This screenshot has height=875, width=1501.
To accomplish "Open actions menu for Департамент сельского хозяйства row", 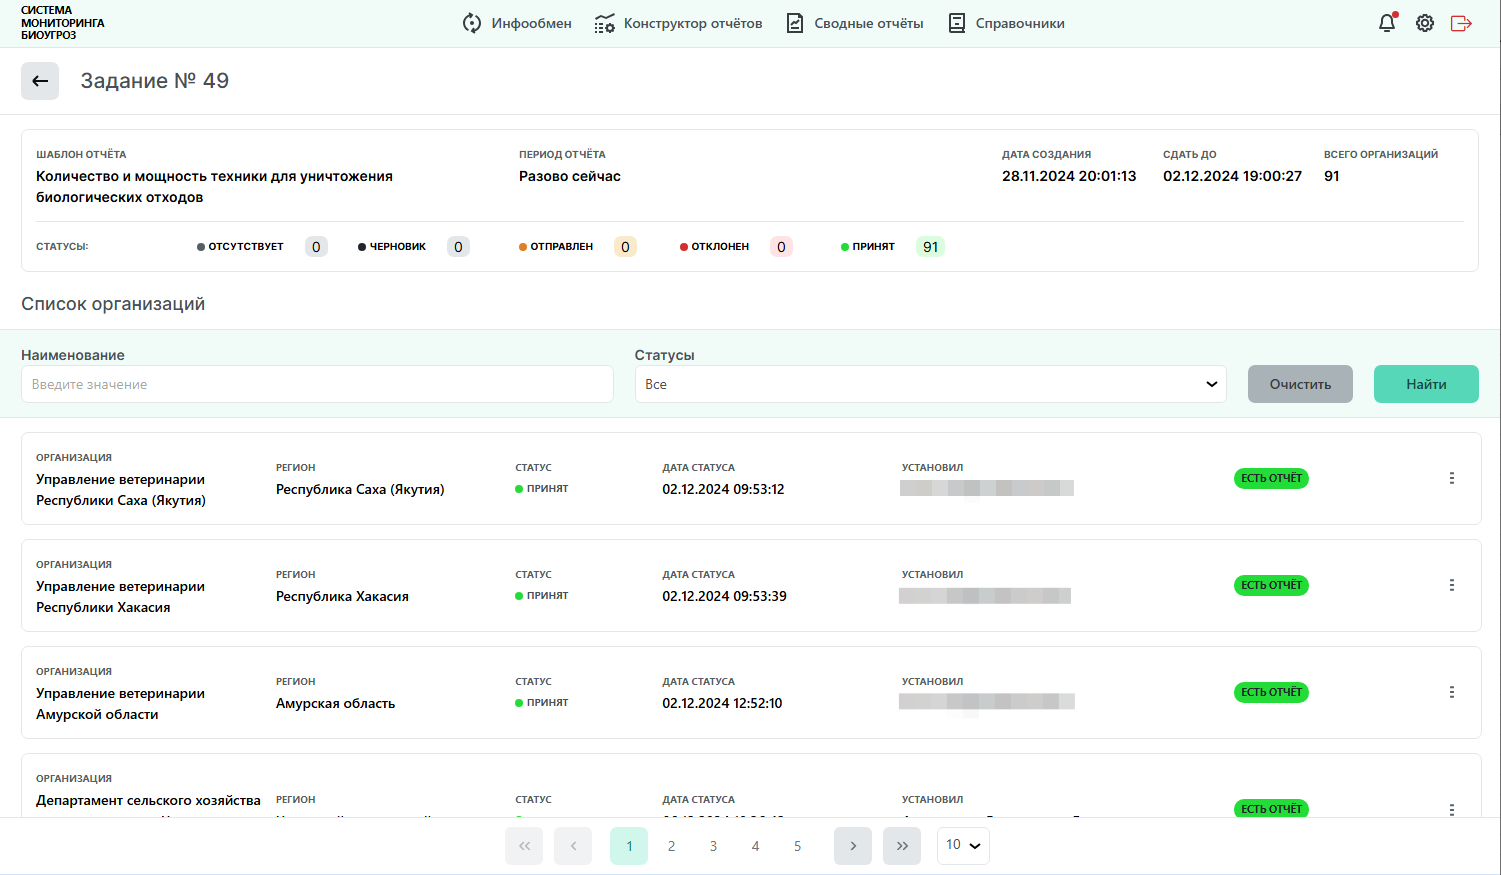I will [x=1452, y=809].
